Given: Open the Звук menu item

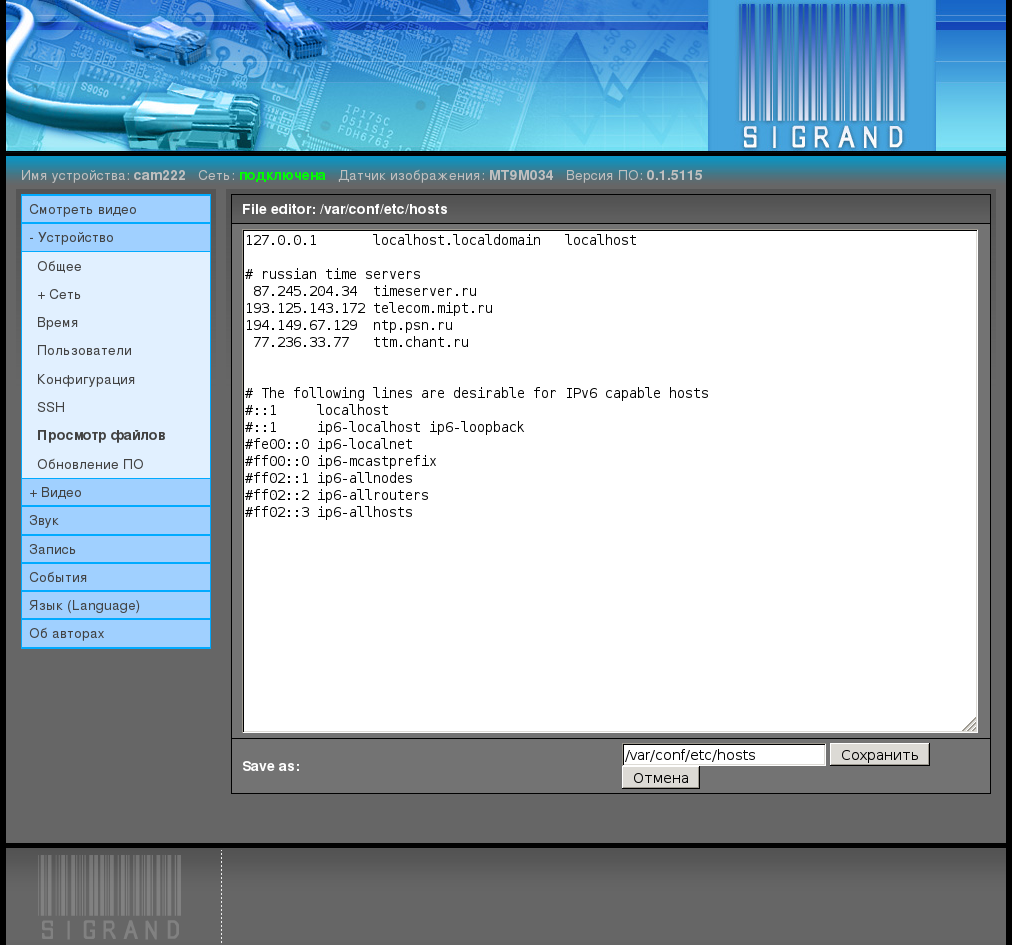Looking at the screenshot, I should pos(116,520).
